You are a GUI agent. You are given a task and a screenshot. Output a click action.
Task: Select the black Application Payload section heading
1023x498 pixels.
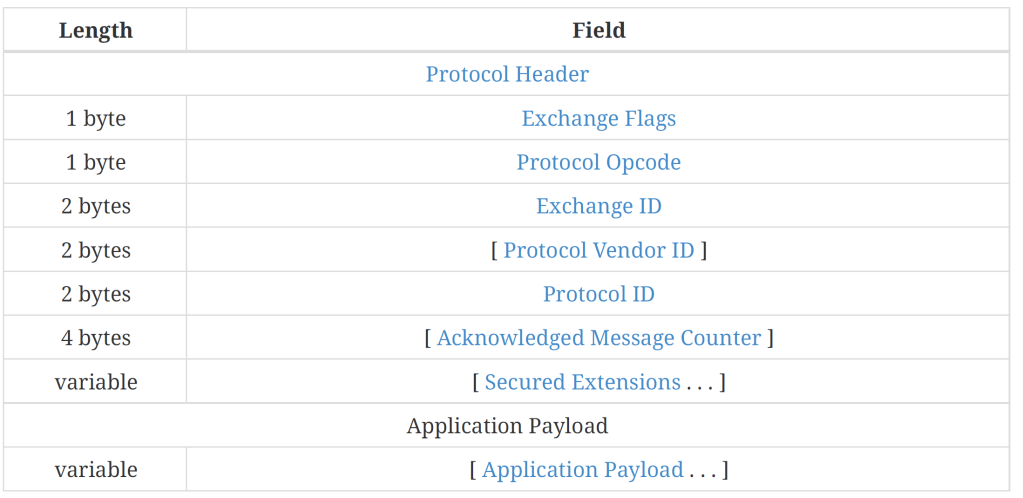tap(507, 426)
